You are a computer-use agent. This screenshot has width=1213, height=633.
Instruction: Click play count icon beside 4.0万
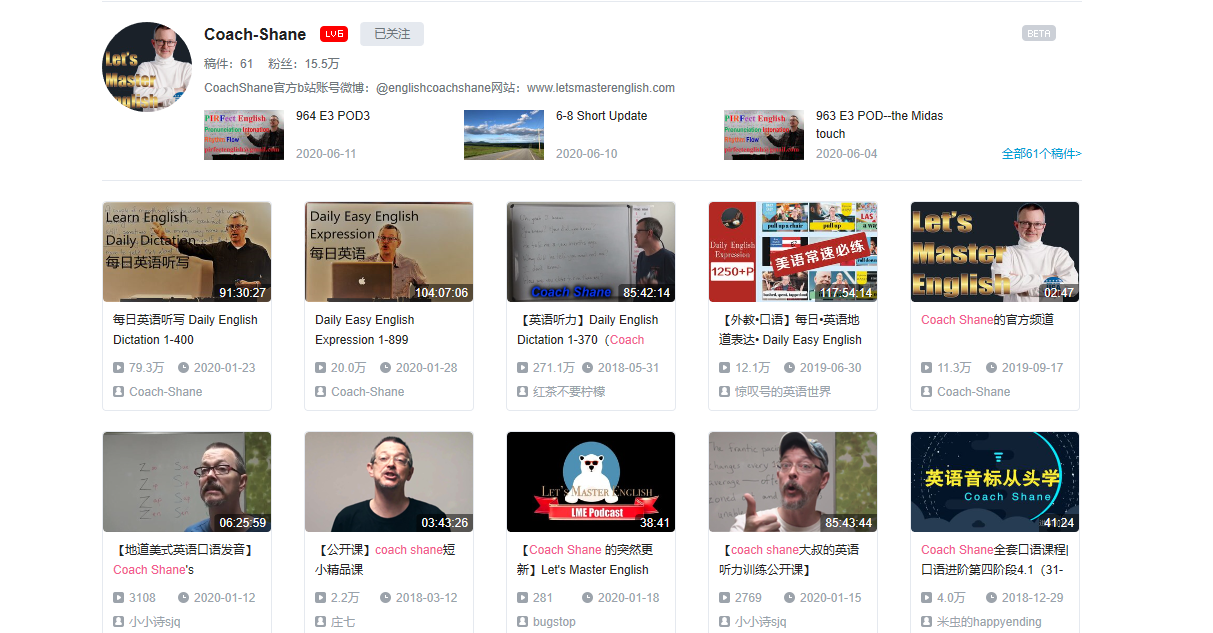coord(927,598)
